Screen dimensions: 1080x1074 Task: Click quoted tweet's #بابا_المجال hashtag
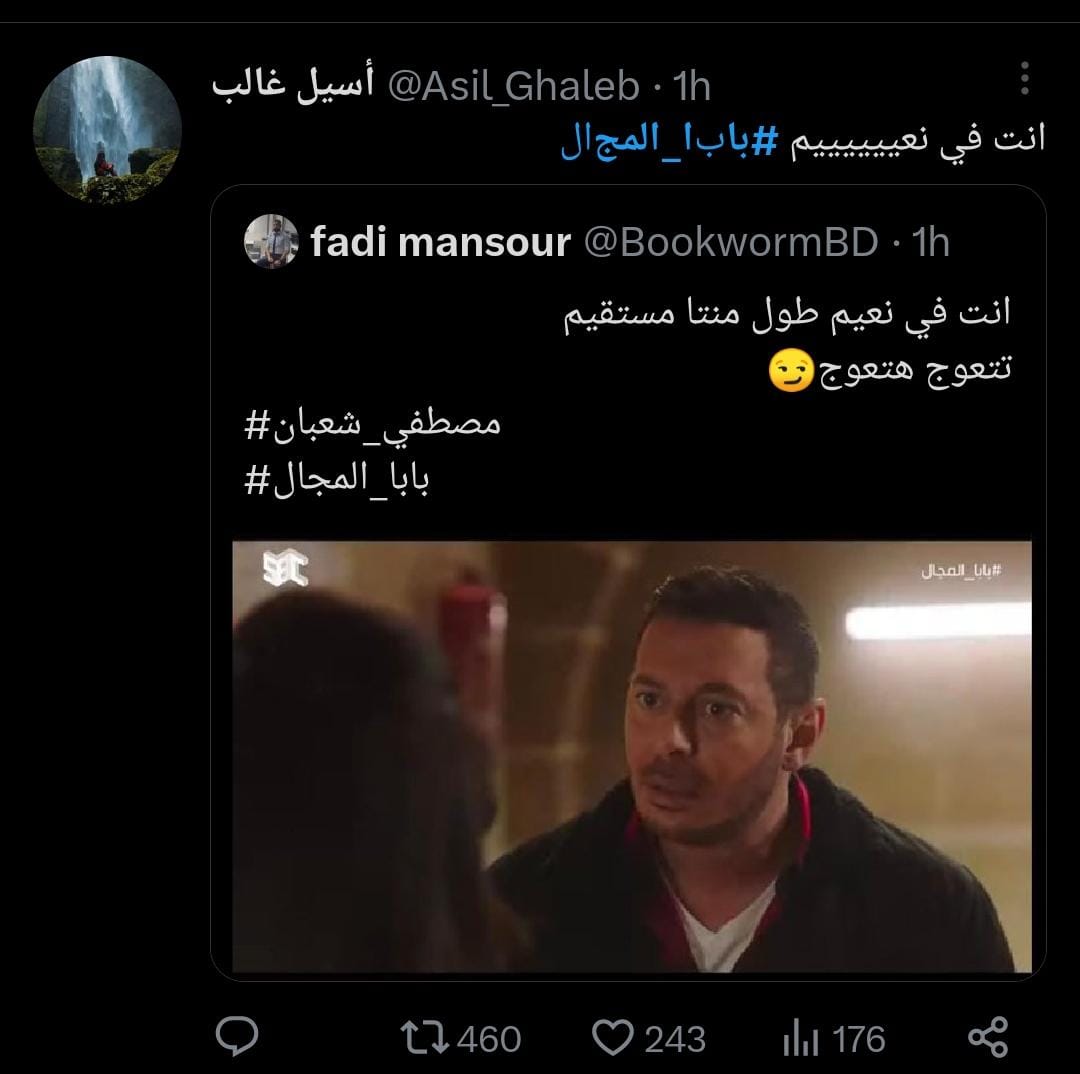point(337,478)
